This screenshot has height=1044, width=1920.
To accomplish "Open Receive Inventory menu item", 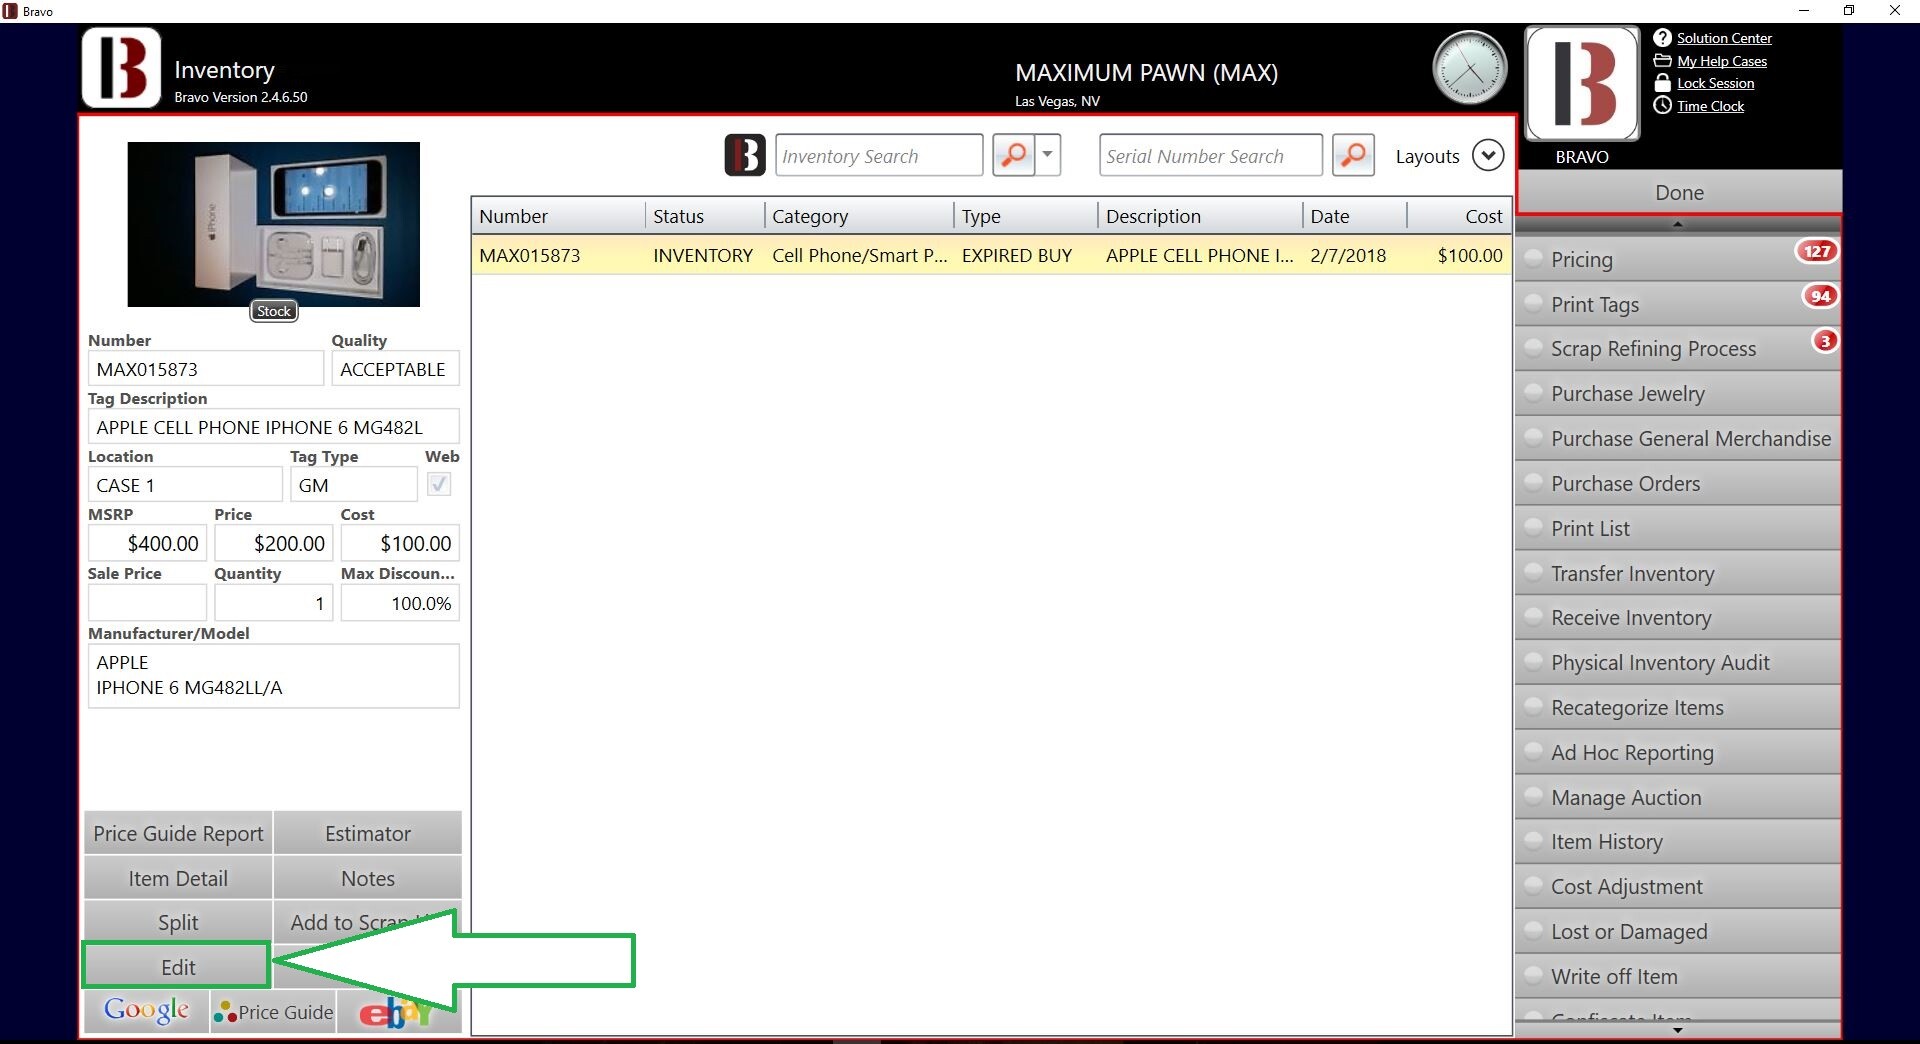I will point(1678,618).
